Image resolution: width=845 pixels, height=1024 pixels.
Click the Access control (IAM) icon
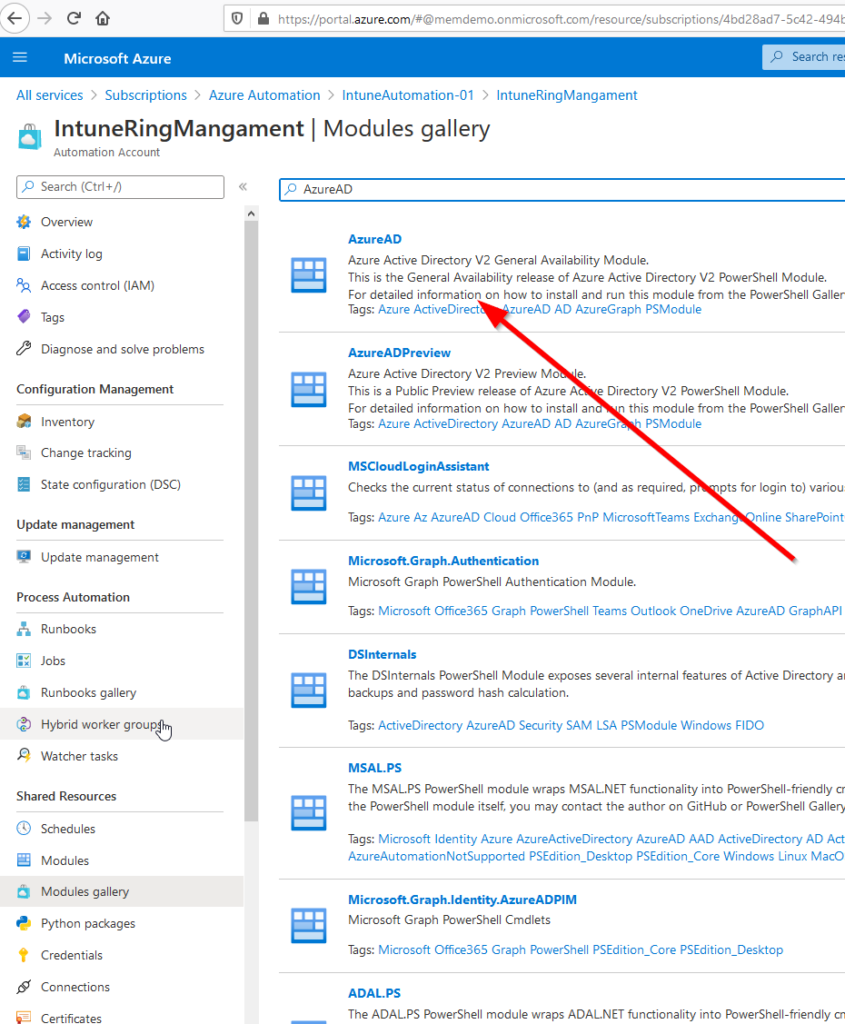tap(24, 285)
